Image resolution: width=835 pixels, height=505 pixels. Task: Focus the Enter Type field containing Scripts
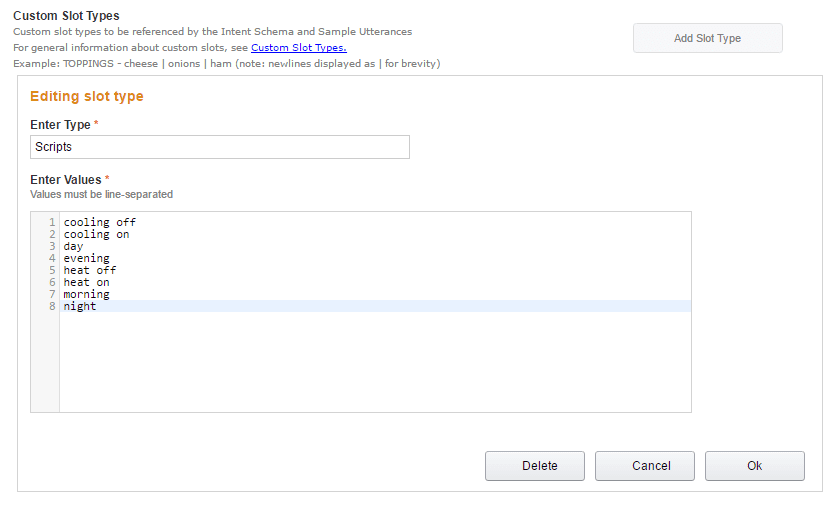(x=220, y=147)
